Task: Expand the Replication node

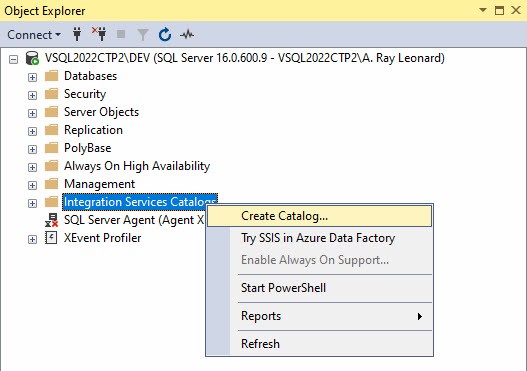Action: (32, 131)
